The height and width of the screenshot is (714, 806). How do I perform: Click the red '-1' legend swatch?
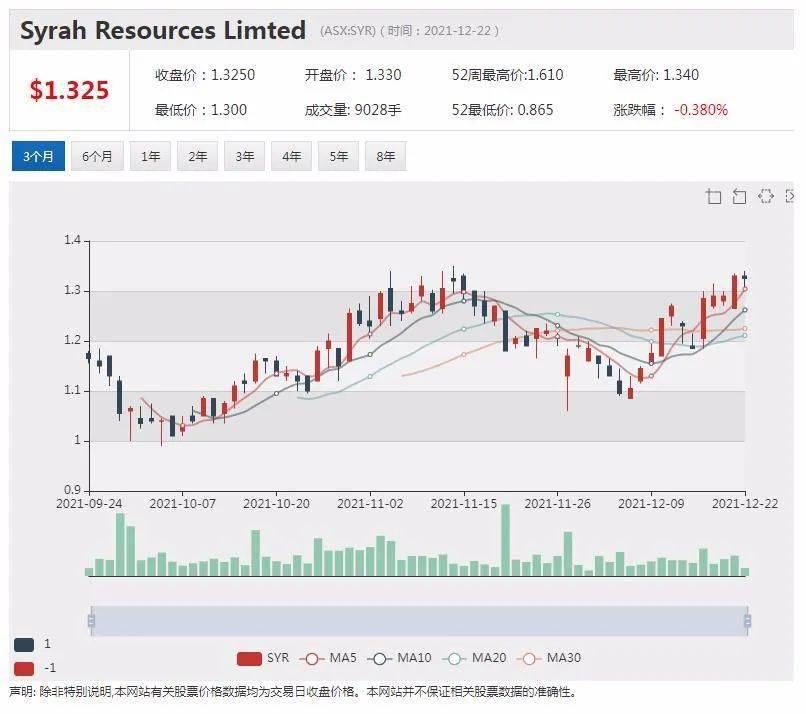tap(24, 669)
